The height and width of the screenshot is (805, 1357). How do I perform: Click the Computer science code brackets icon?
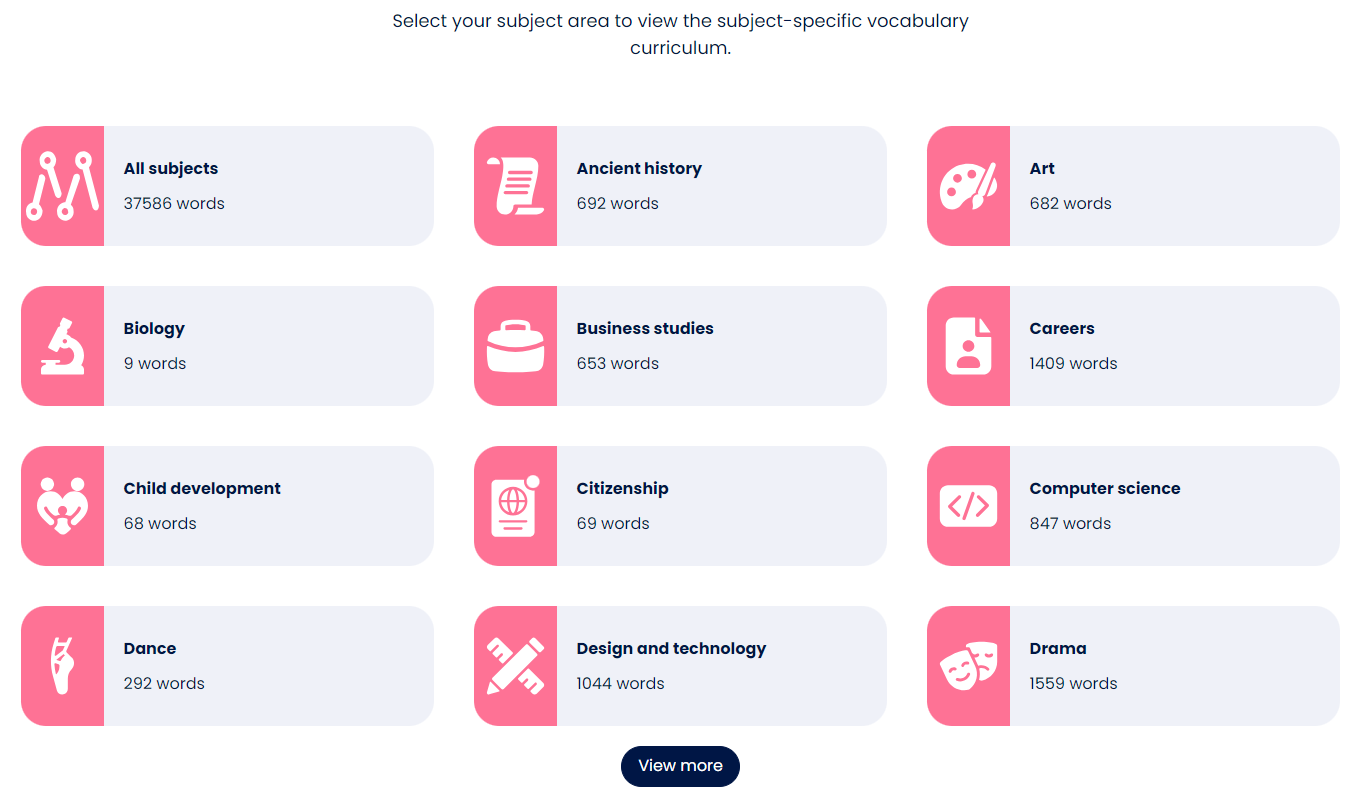point(968,506)
